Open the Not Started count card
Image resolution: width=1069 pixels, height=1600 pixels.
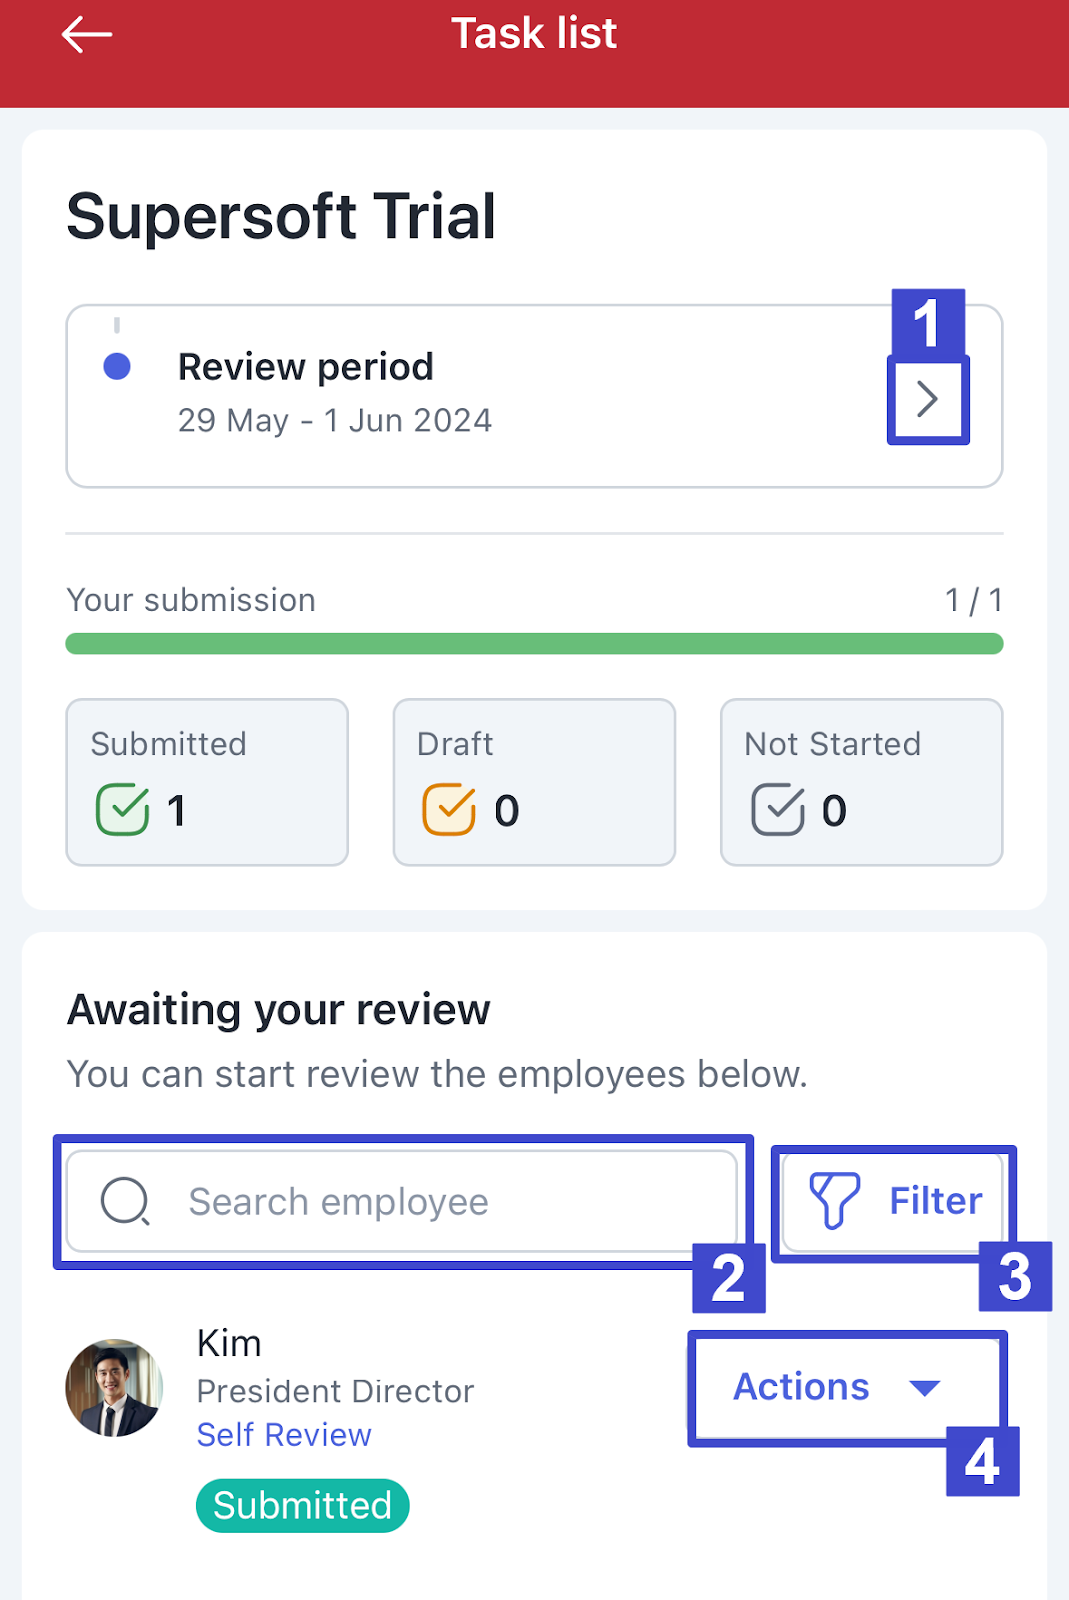(861, 782)
